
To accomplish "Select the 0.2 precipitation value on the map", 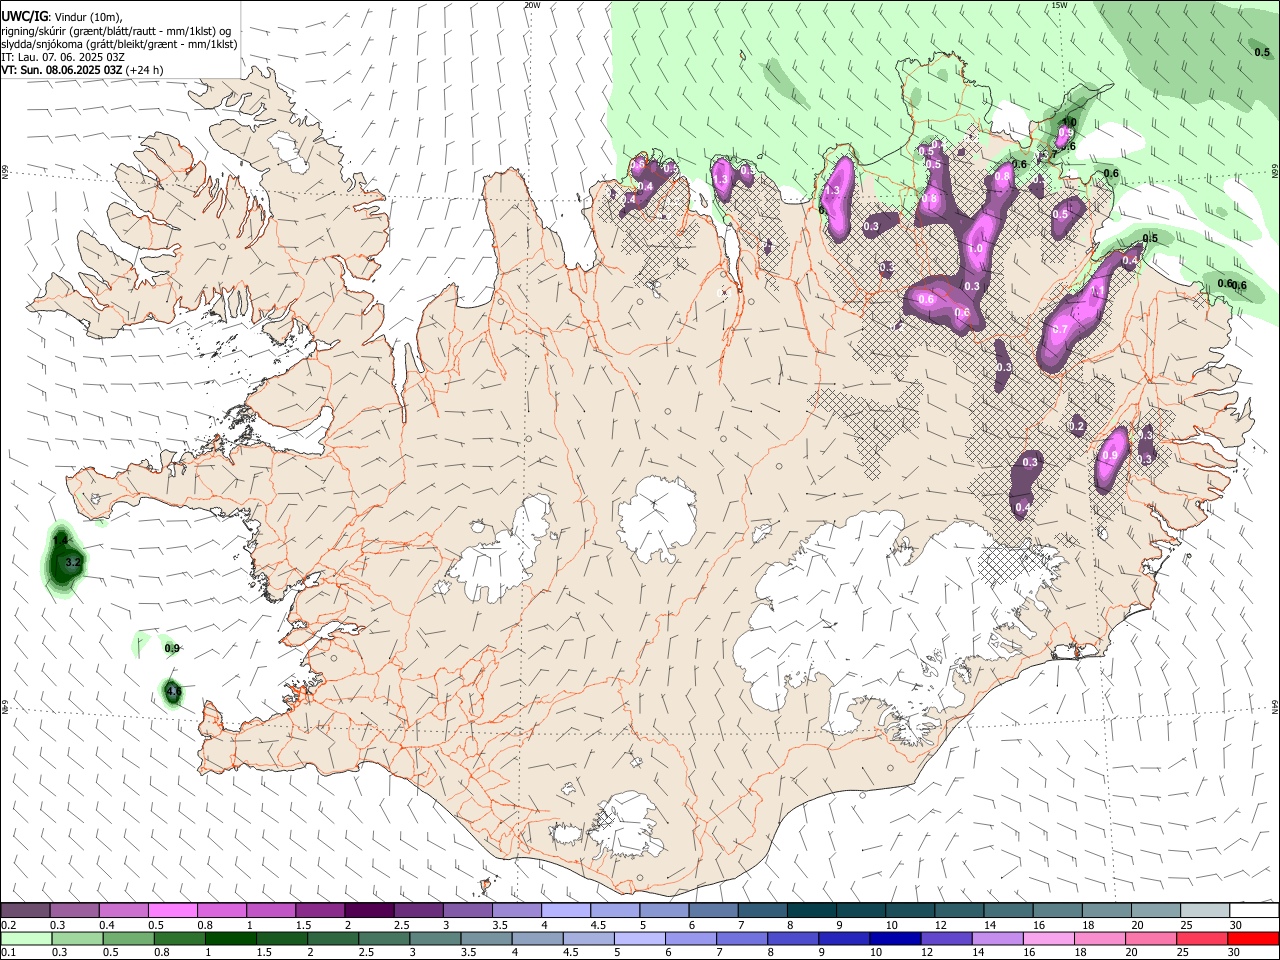I will [x=1077, y=426].
